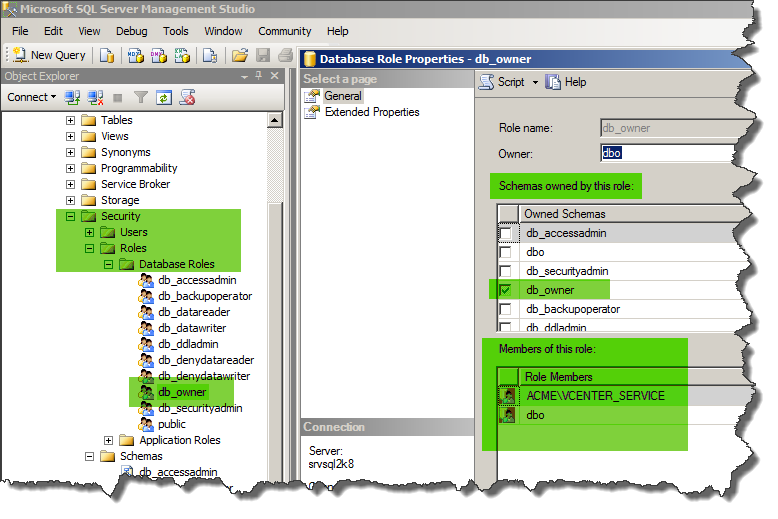Click the Stop icon in Object Explorer
Viewport: 778px width, 519px height.
point(118,98)
